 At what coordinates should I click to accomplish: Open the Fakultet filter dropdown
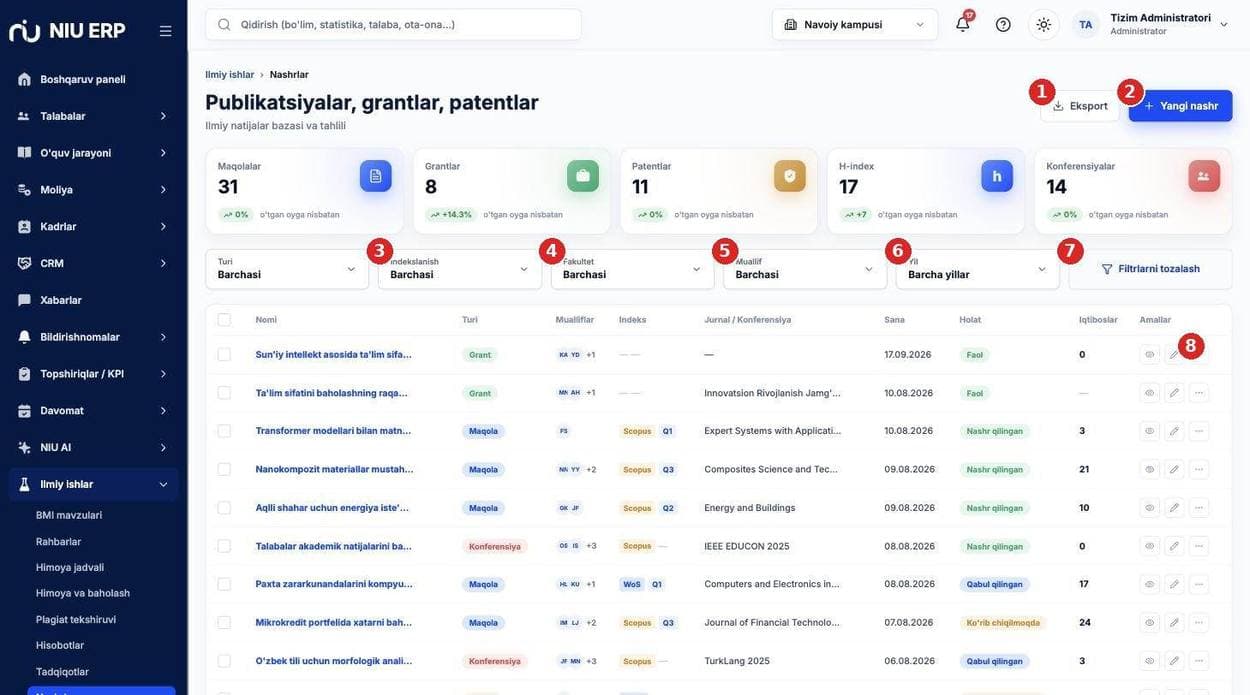pos(632,269)
